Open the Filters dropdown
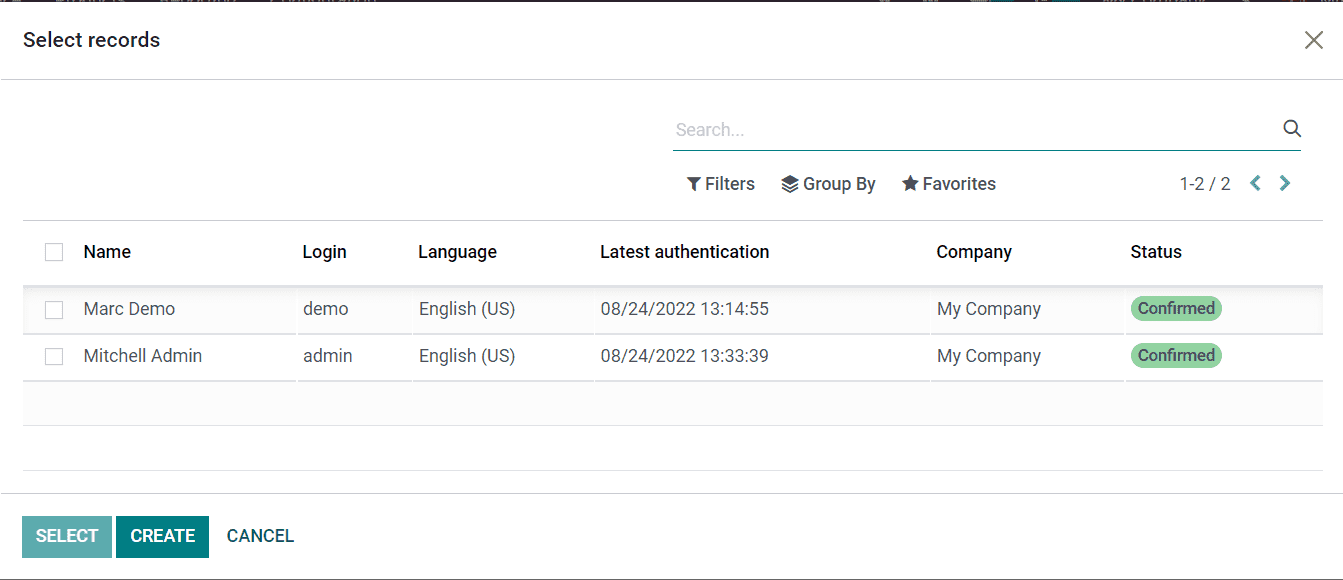 721,184
